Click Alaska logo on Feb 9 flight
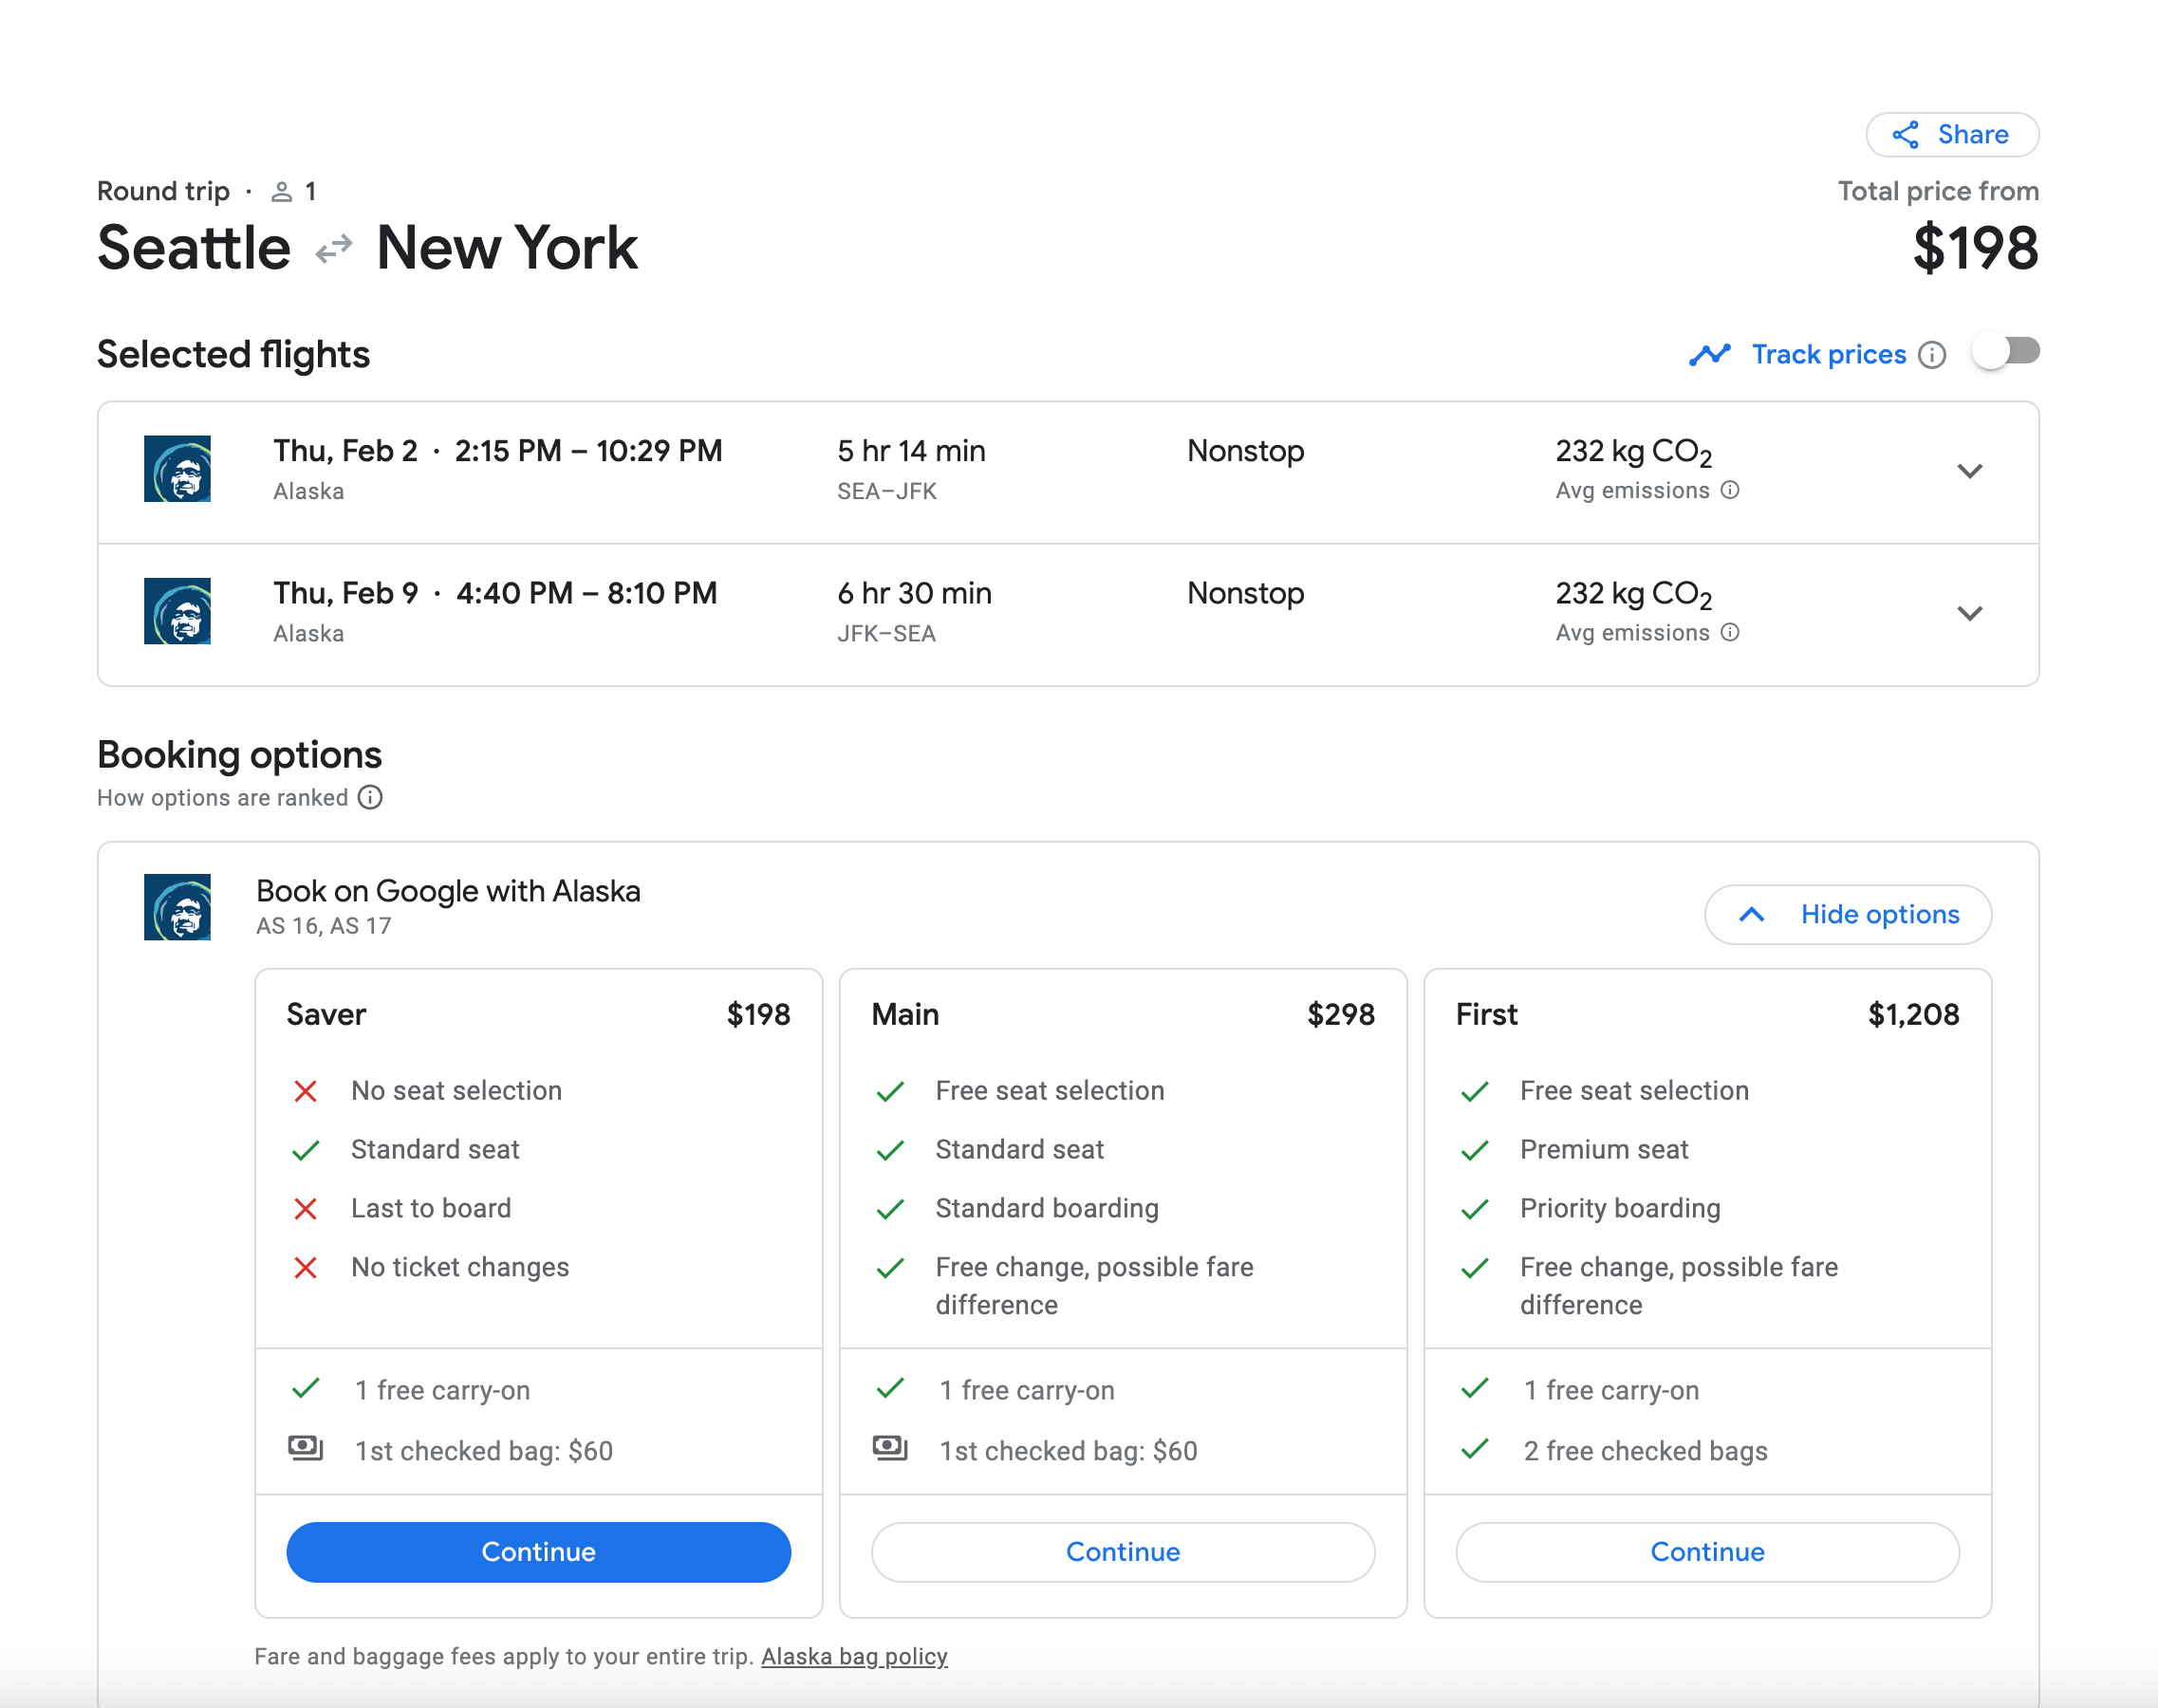Viewport: 2158px width, 1708px height. pyautogui.click(x=177, y=611)
